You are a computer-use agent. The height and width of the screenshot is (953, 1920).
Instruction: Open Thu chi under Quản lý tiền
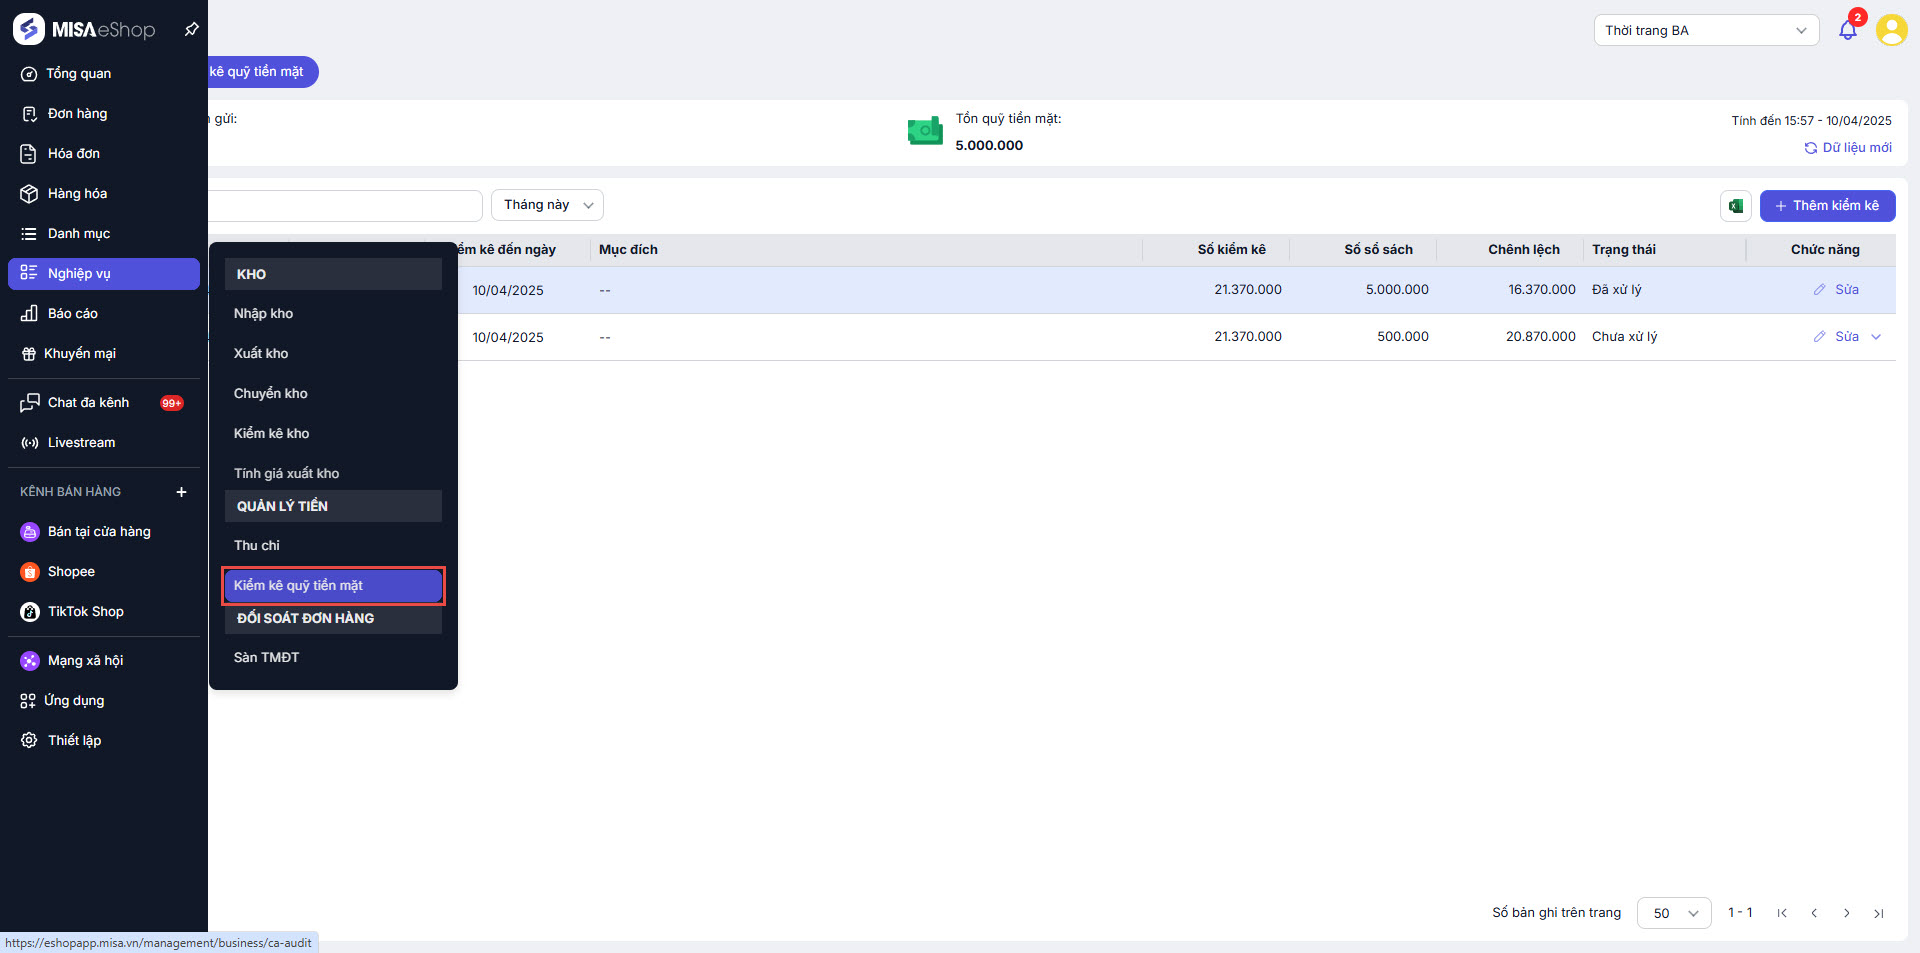pos(257,546)
